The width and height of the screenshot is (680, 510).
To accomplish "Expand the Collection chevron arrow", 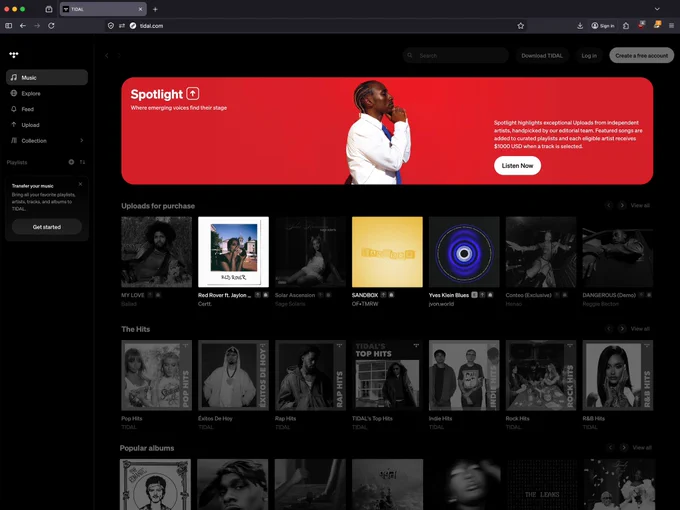I will [82, 141].
